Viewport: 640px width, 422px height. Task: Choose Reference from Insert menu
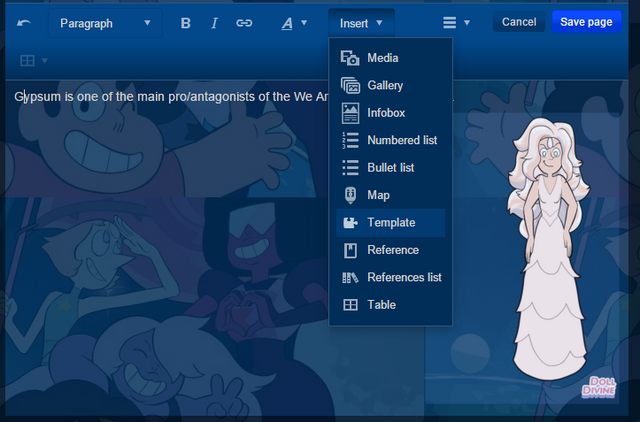(x=391, y=250)
